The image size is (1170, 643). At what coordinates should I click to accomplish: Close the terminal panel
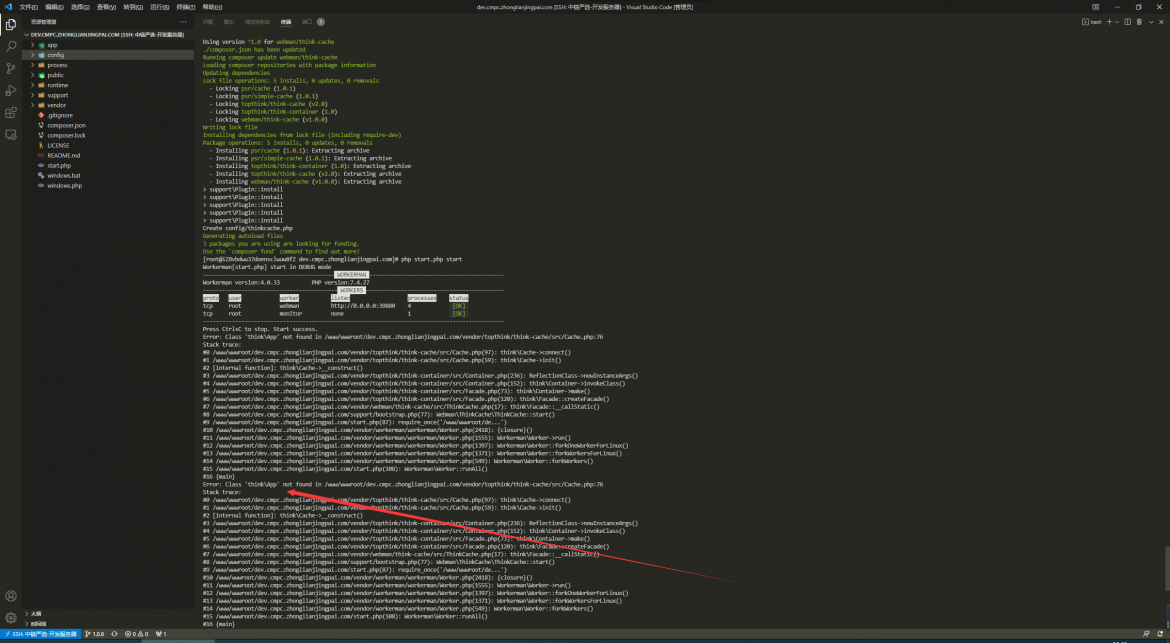[x=1161, y=22]
